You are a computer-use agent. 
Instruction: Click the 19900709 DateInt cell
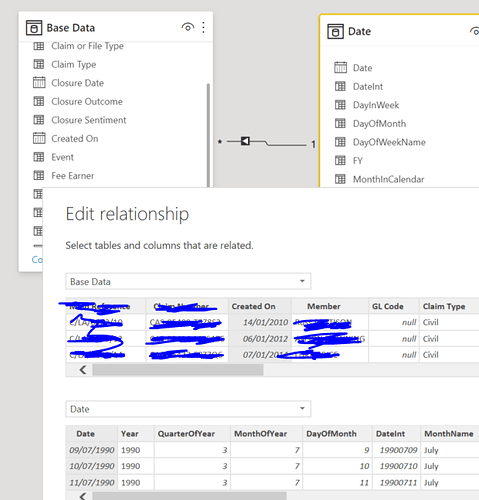point(396,450)
